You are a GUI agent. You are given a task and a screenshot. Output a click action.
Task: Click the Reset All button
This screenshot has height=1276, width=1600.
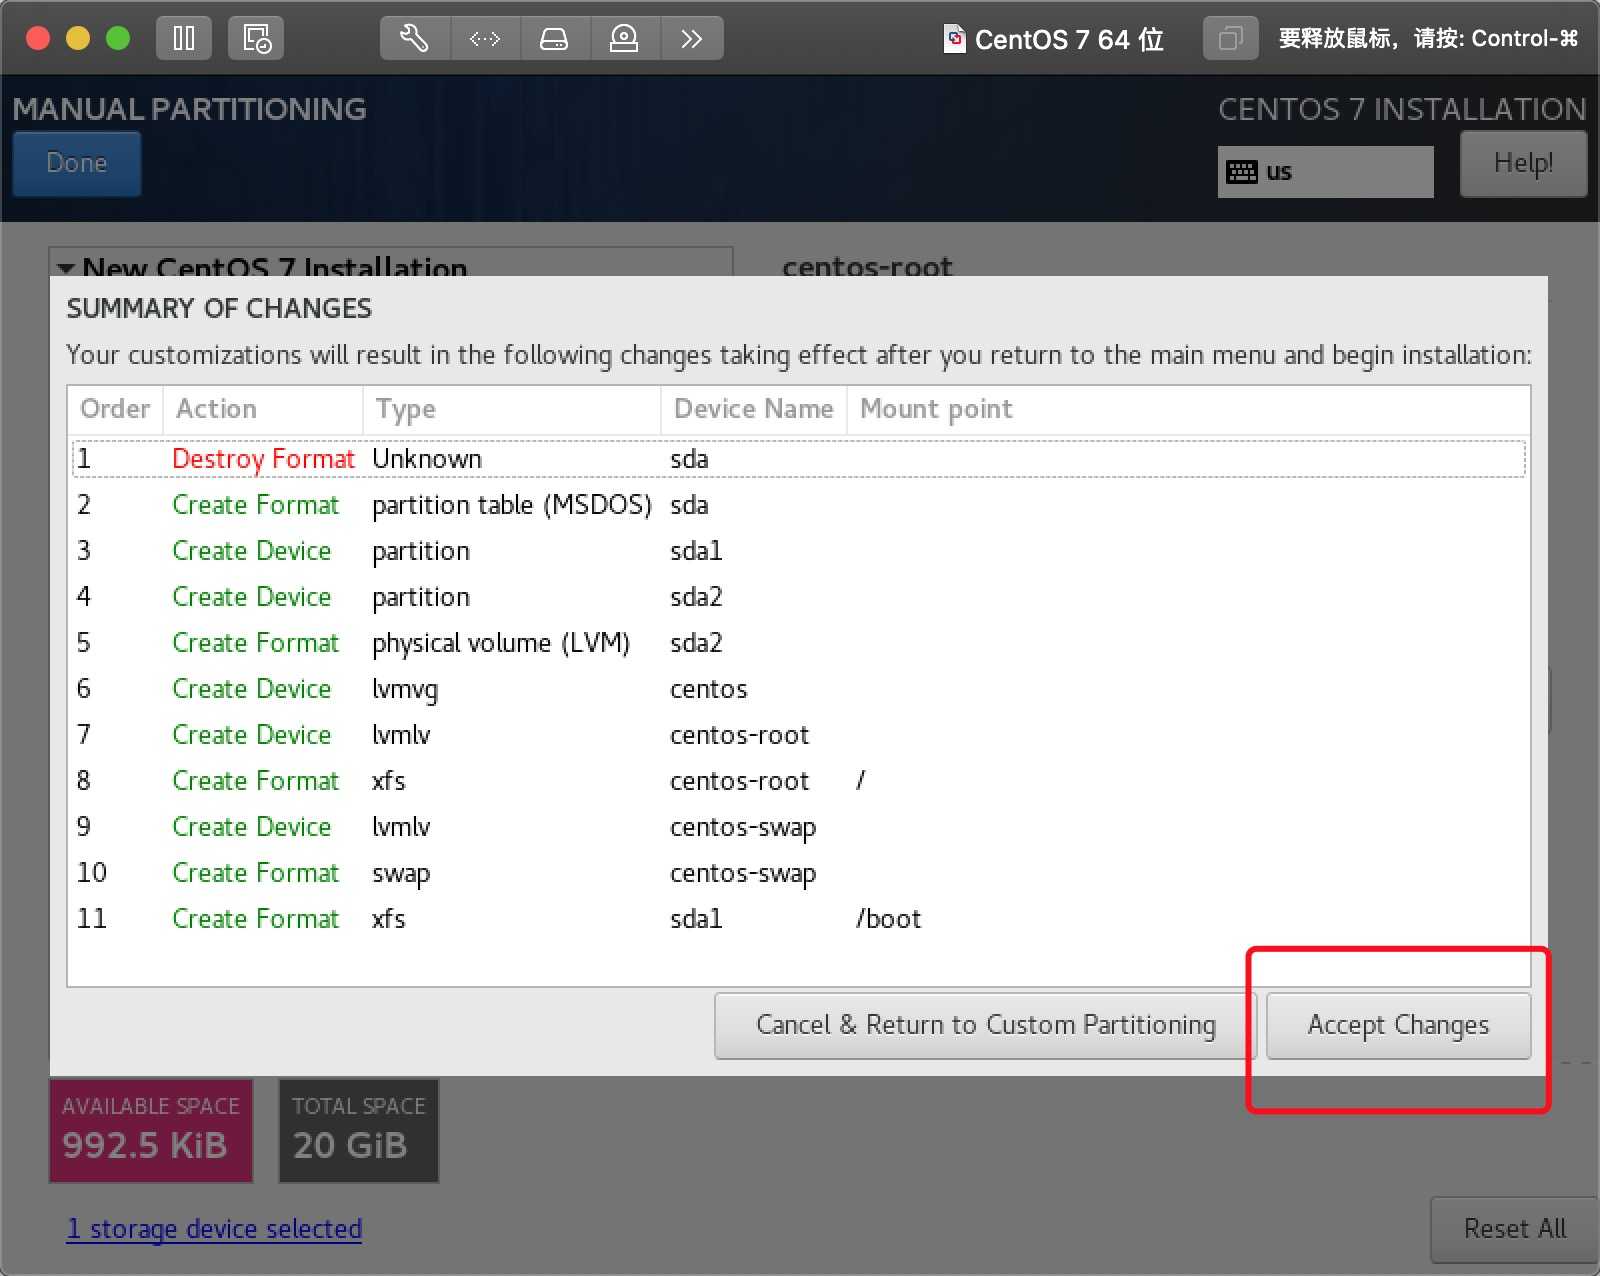tap(1514, 1229)
